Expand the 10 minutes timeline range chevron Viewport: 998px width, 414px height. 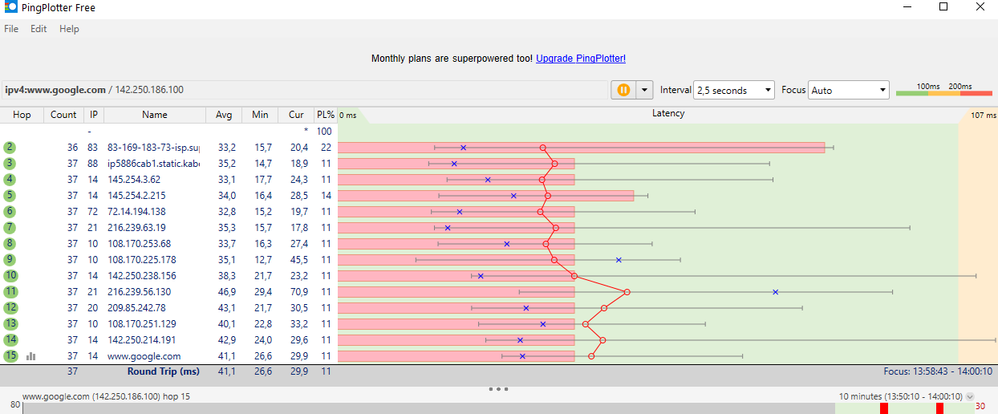tap(969, 396)
